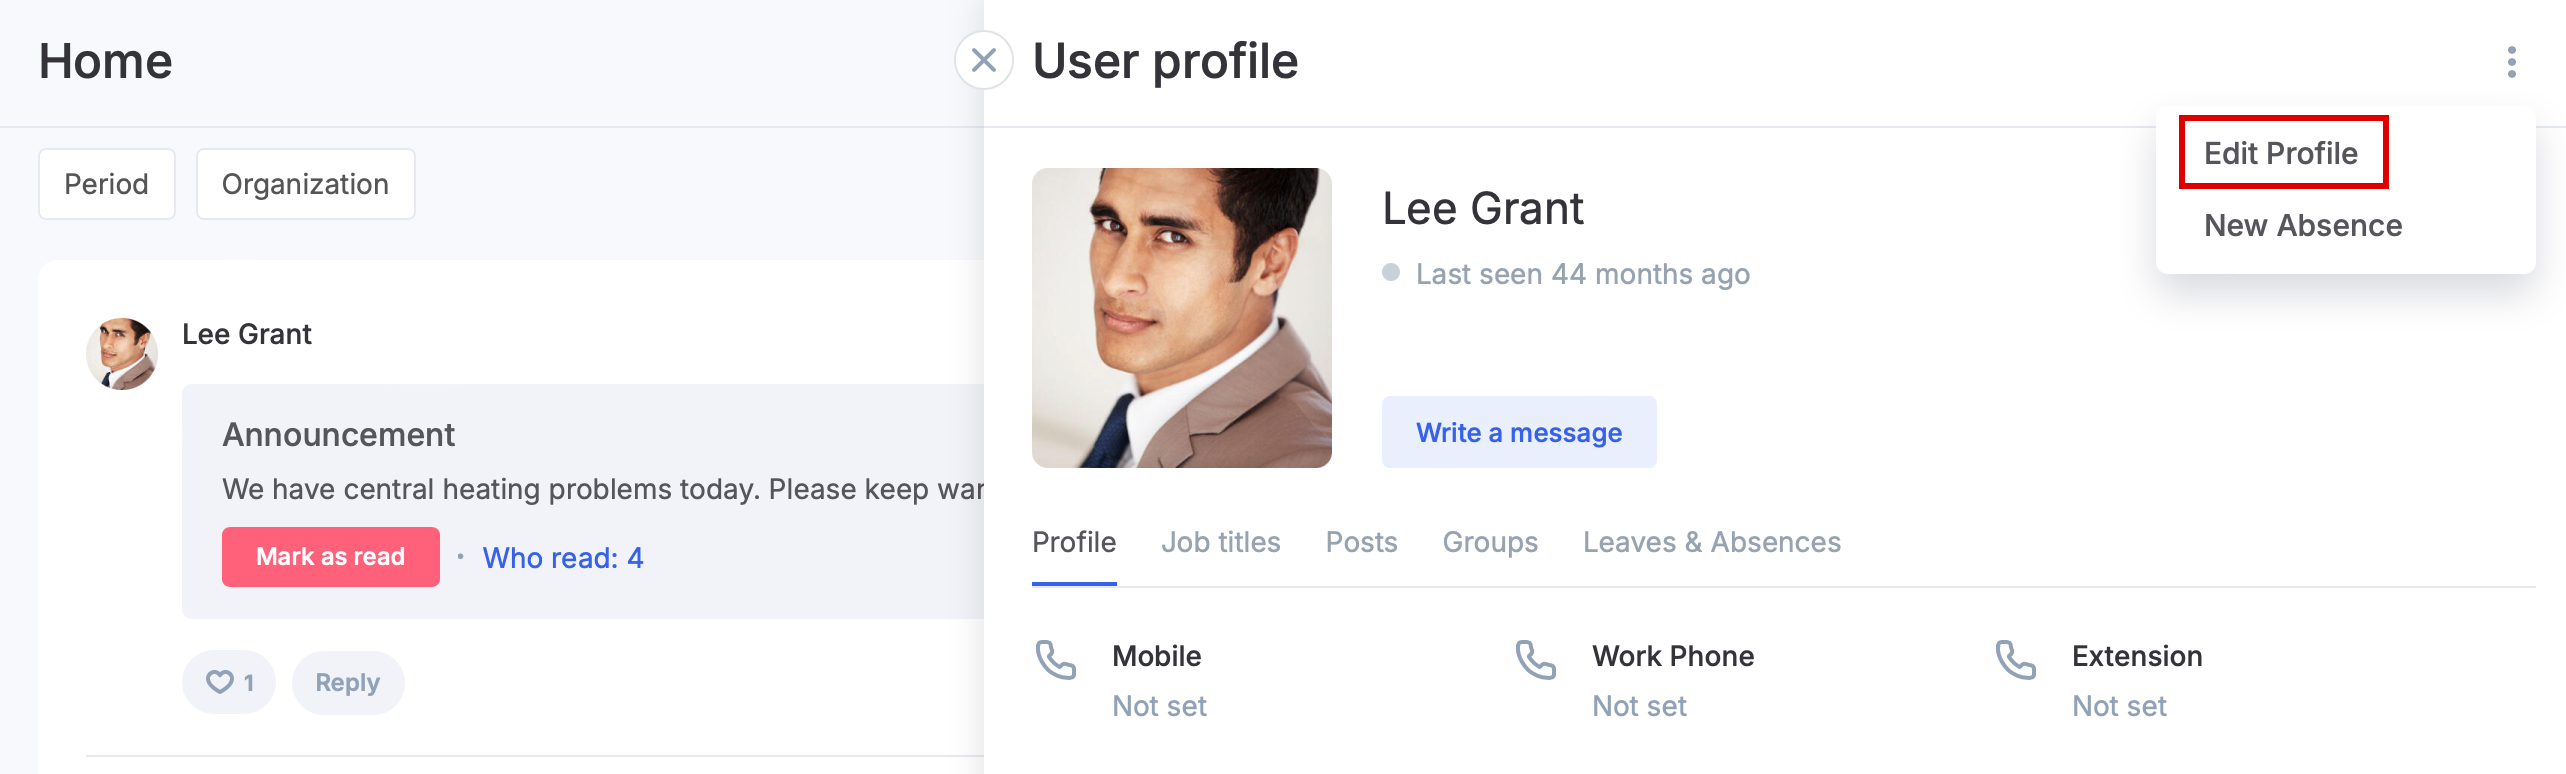Open the Who read: 4 link
Image resolution: width=2566 pixels, height=774 pixels.
click(563, 558)
